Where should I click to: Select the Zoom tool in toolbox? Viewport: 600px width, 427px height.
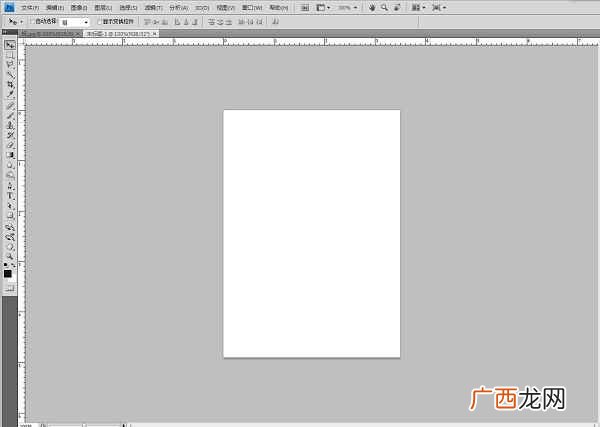click(x=10, y=256)
